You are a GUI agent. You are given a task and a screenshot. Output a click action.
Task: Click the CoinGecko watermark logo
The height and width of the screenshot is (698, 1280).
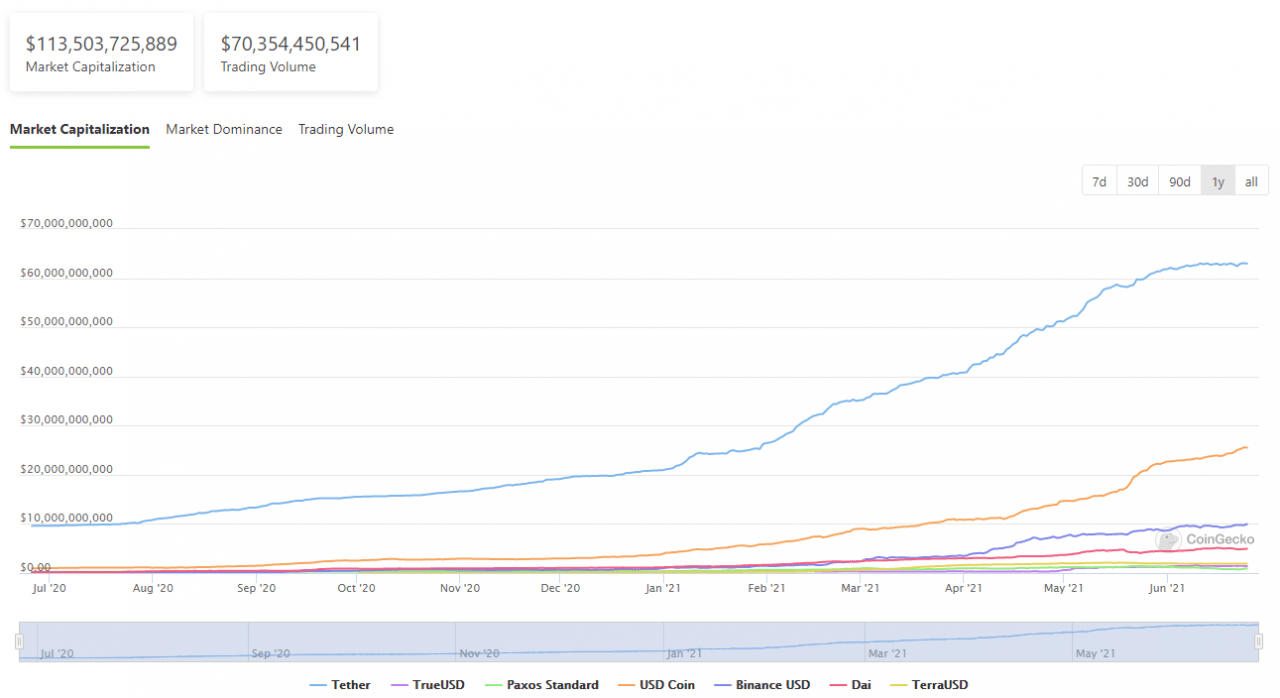[x=1206, y=539]
